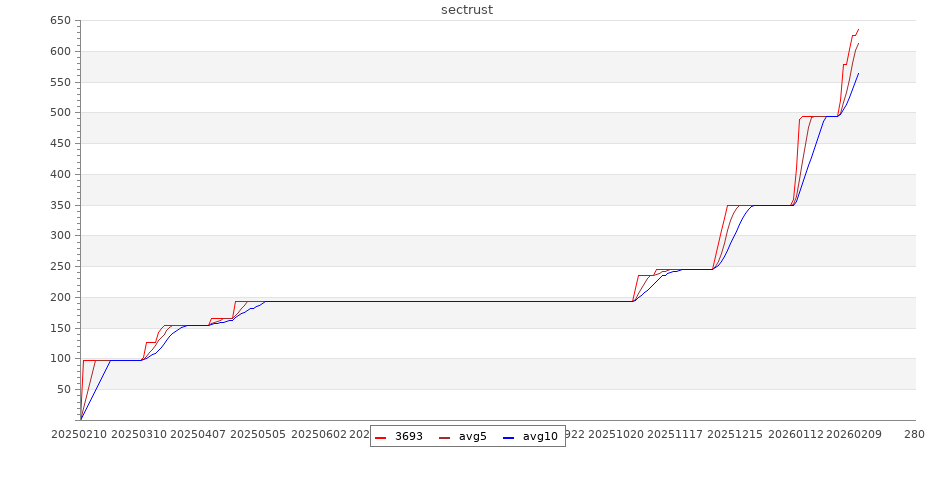Click the 650 y-axis value label
This screenshot has height=500, width=935.
59,21
